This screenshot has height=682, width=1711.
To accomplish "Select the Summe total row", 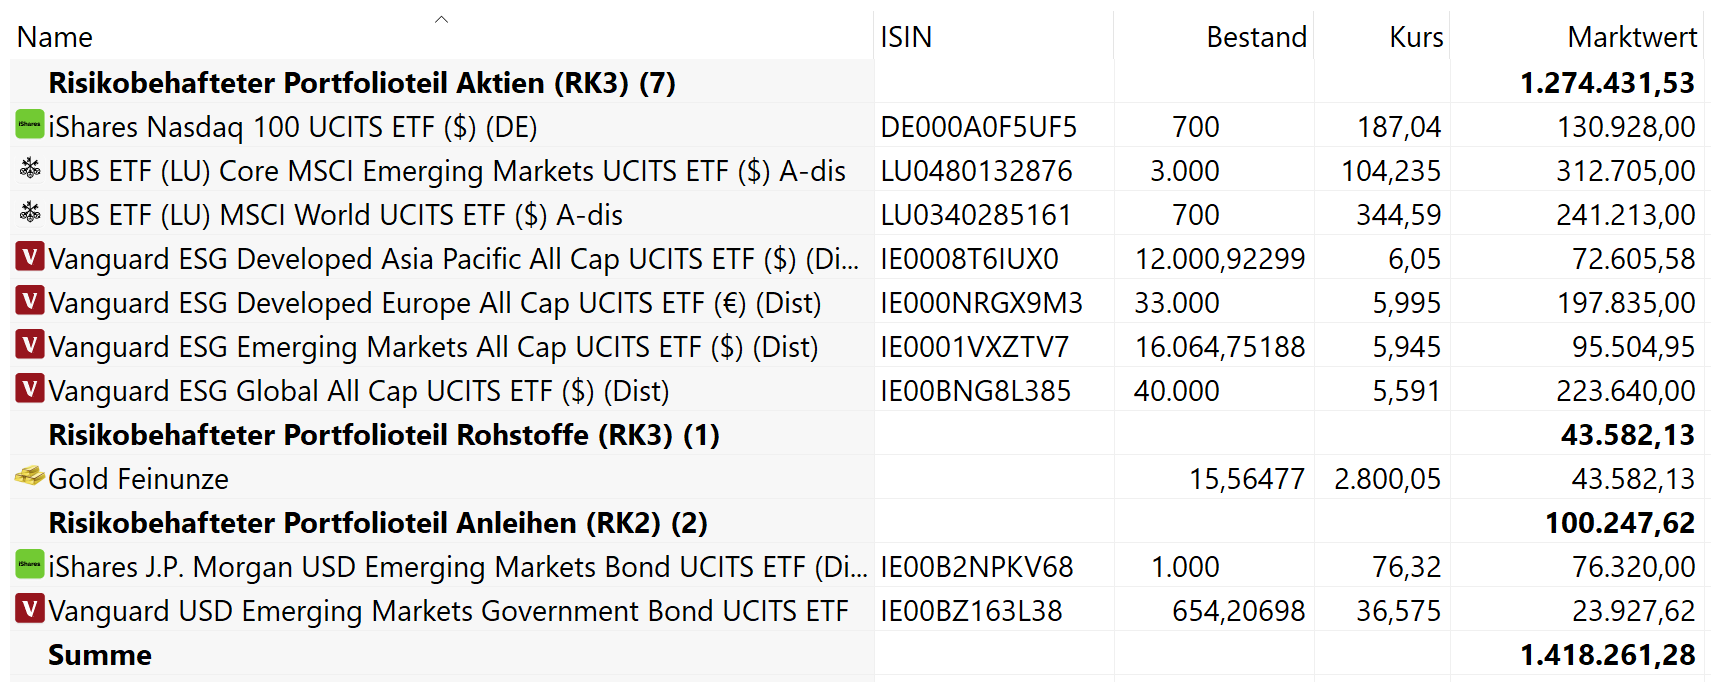I will click(x=100, y=655).
